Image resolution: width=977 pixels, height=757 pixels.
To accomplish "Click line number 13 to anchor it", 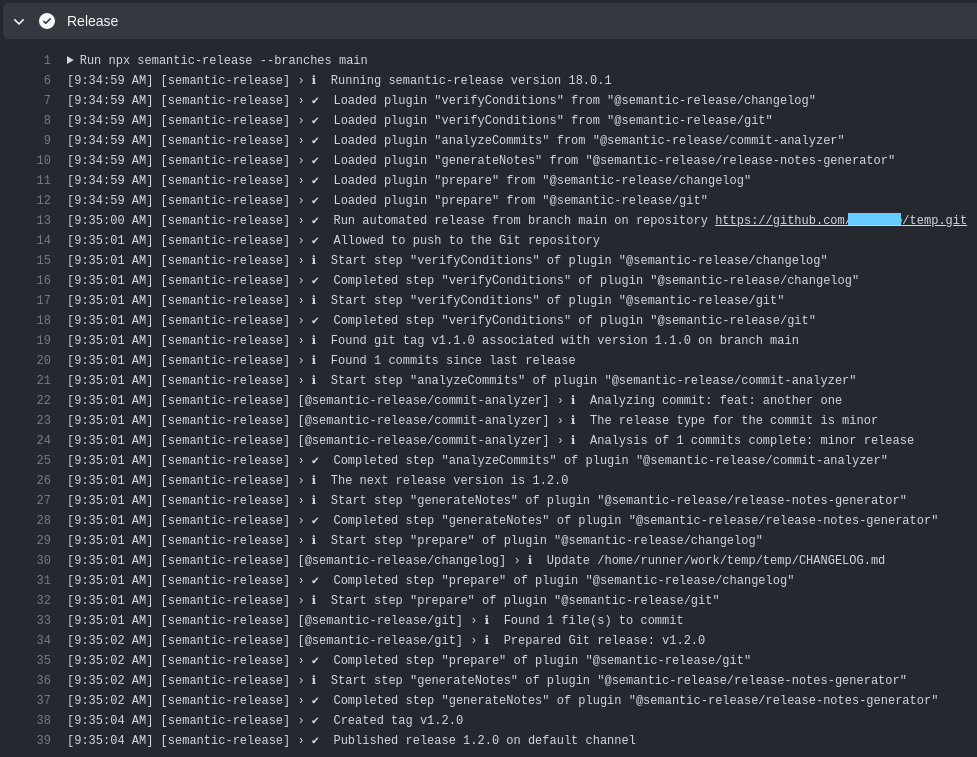I will coord(43,220).
